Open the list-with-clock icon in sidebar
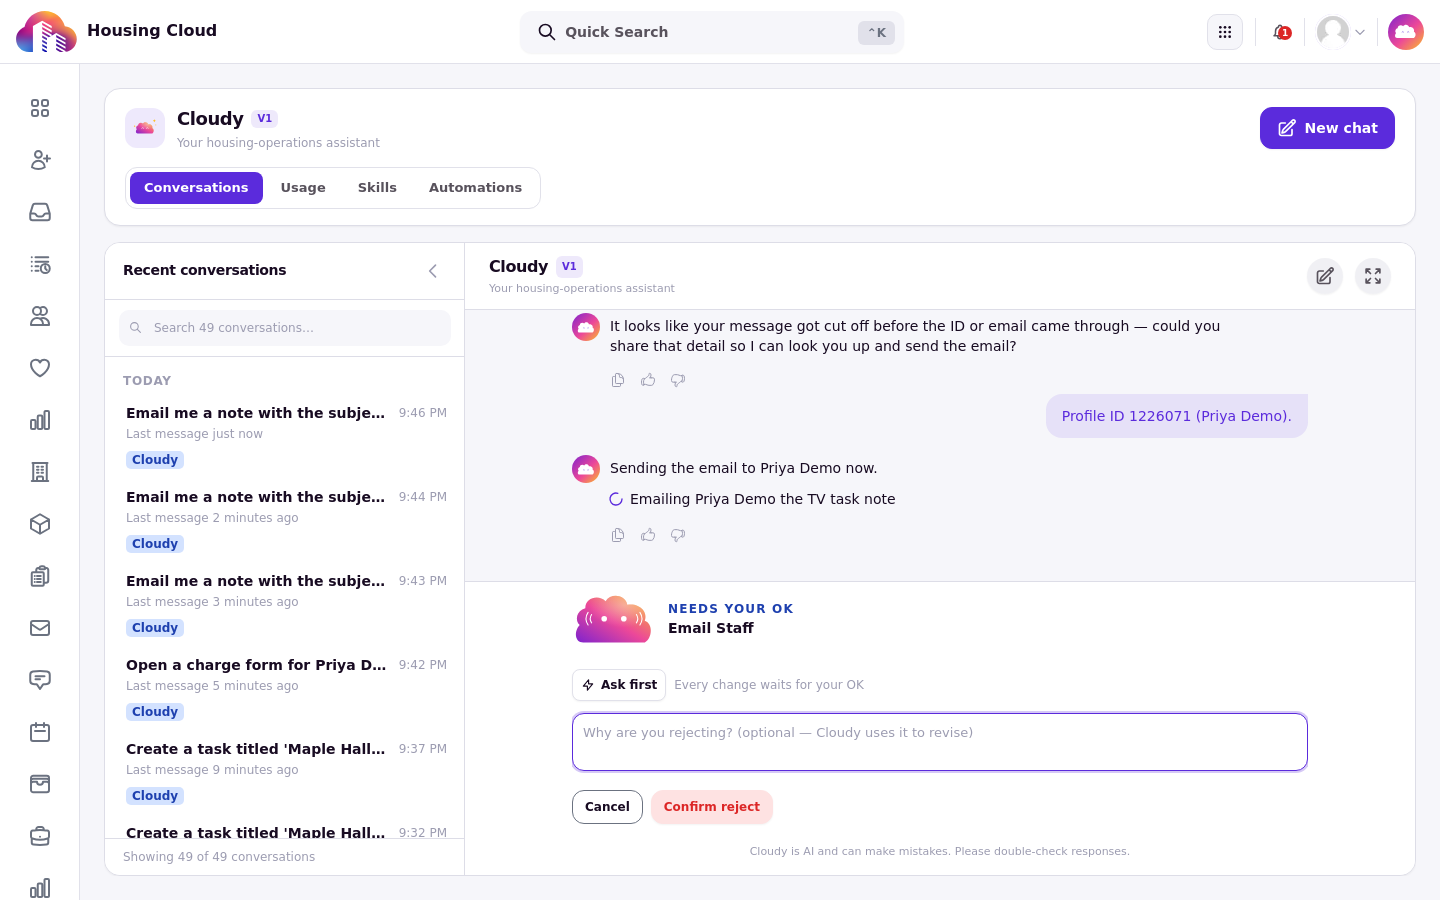Image resolution: width=1440 pixels, height=900 pixels. click(x=40, y=264)
